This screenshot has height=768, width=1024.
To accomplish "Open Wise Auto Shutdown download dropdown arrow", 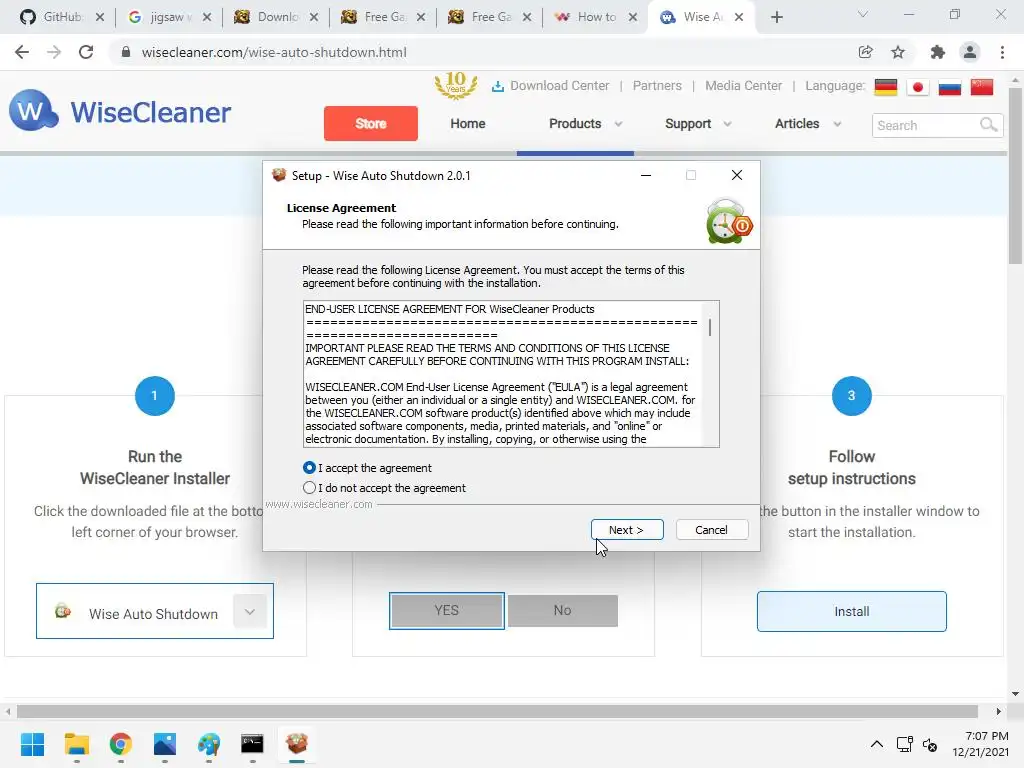I will point(249,612).
